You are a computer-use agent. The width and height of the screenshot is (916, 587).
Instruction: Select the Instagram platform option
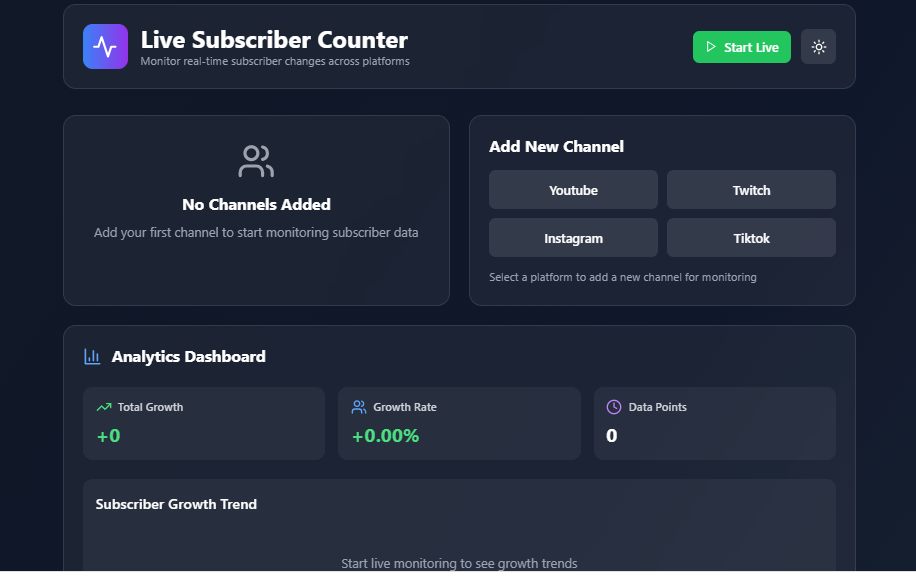coord(573,237)
